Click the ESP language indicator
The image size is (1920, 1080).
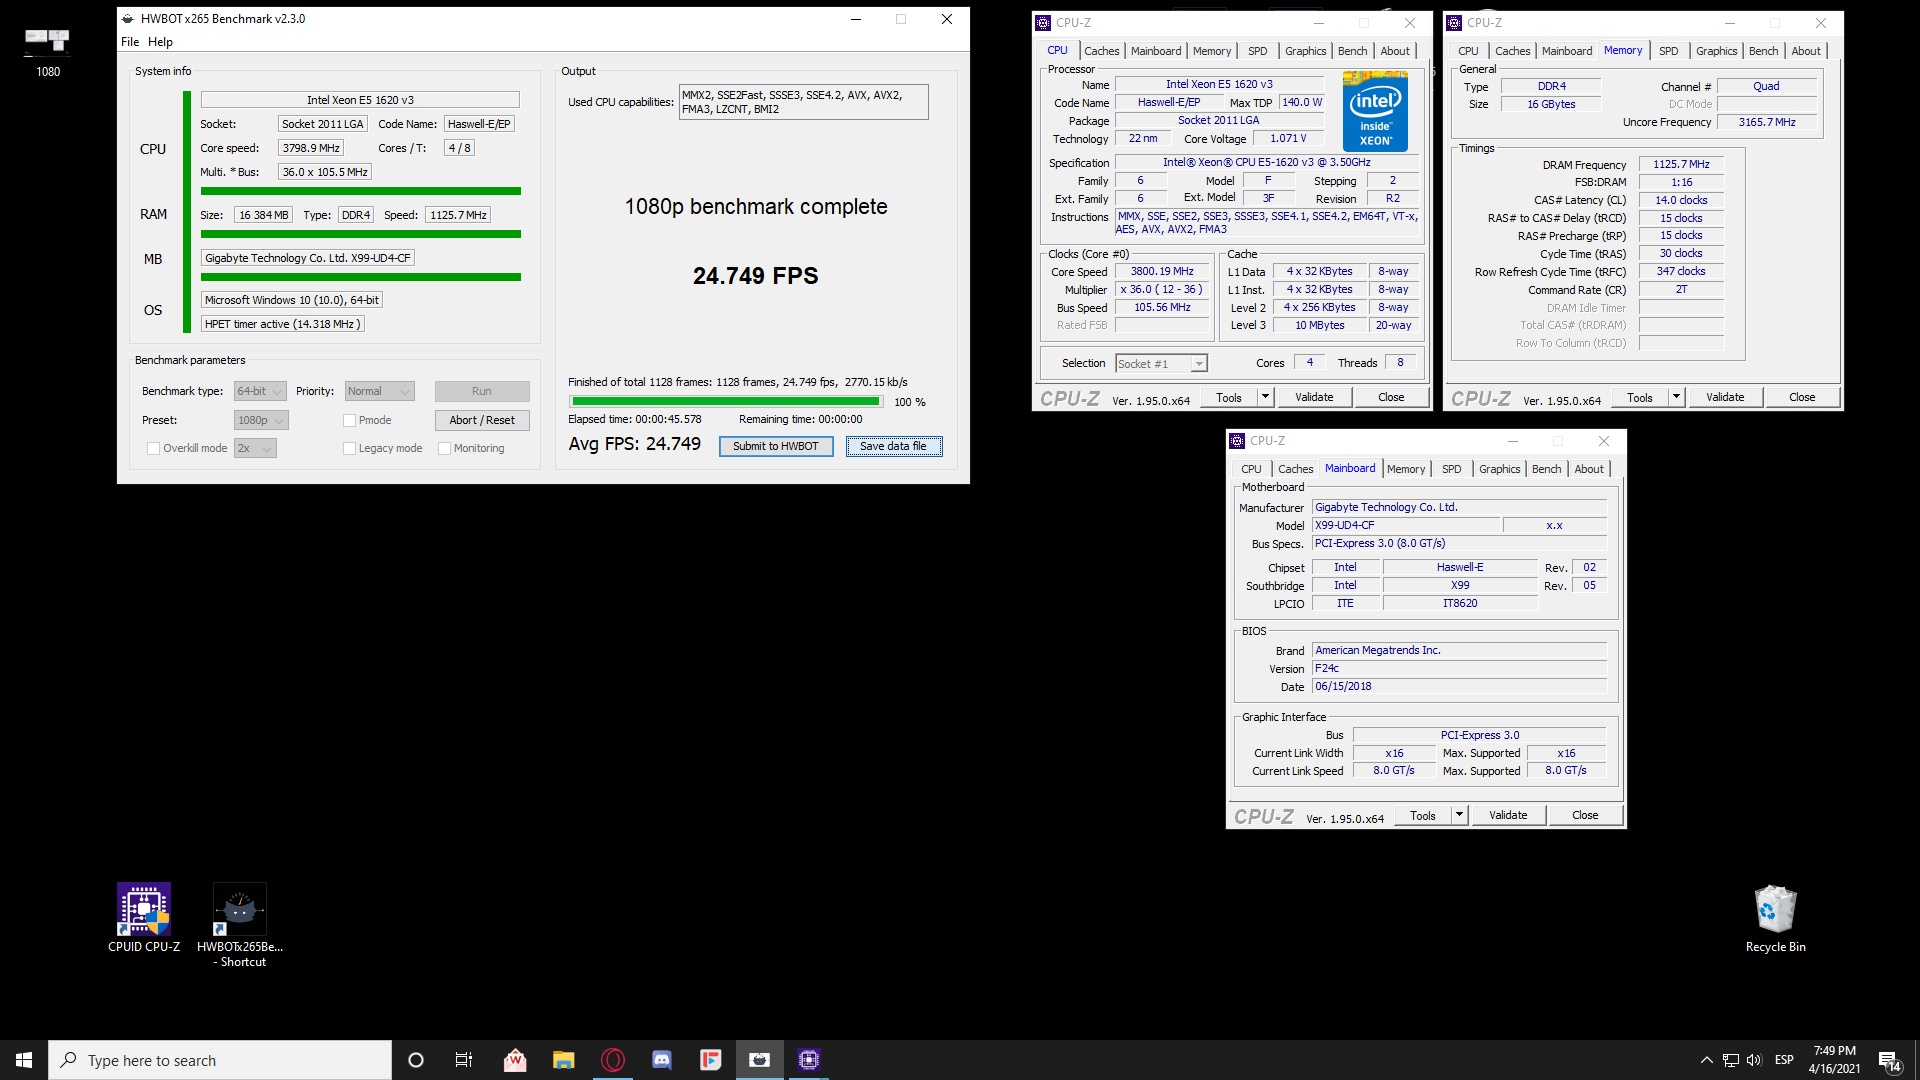(x=1785, y=1060)
